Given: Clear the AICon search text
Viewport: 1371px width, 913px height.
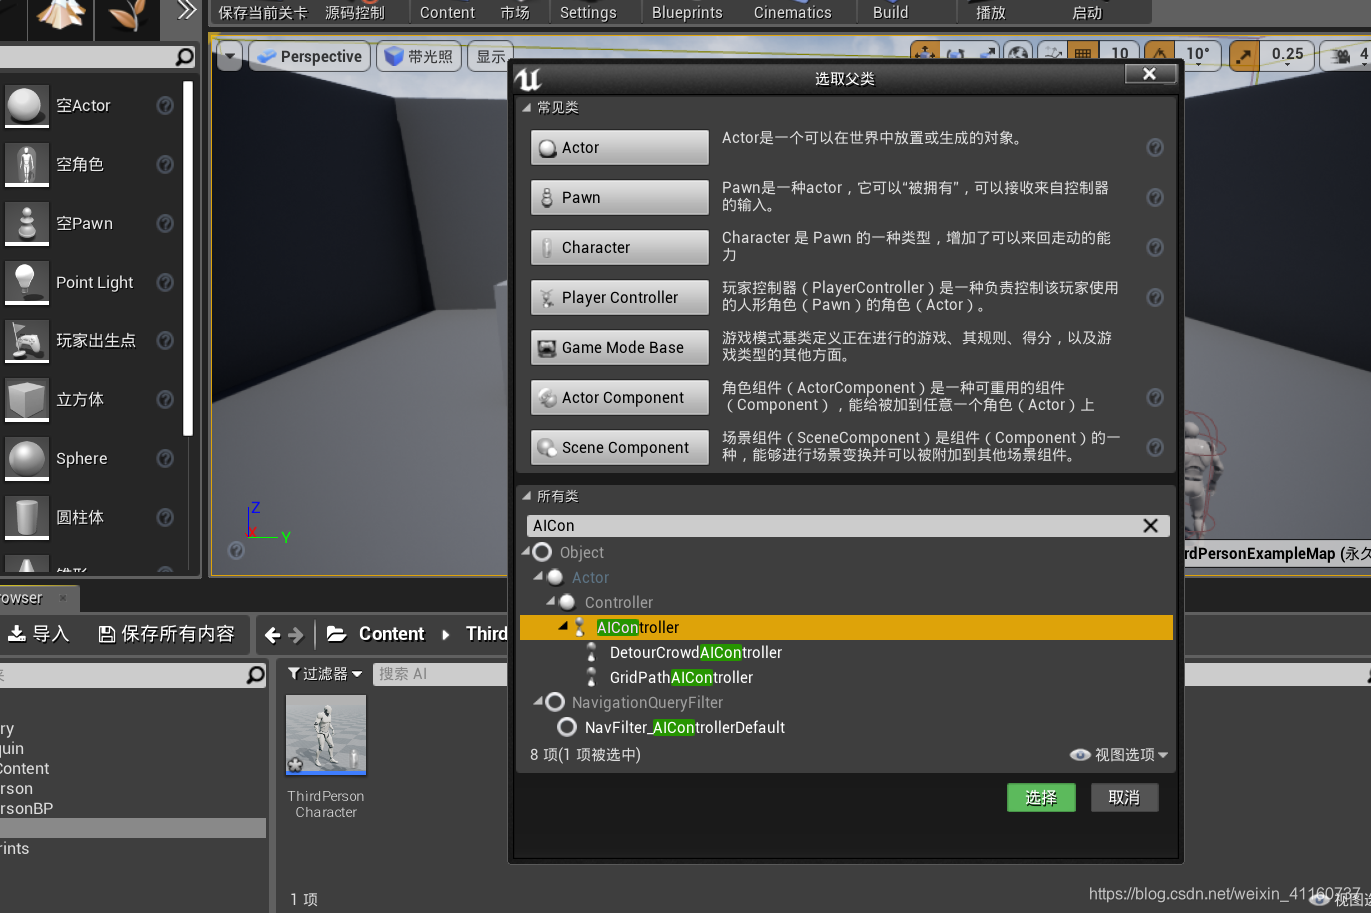Looking at the screenshot, I should [x=1151, y=526].
